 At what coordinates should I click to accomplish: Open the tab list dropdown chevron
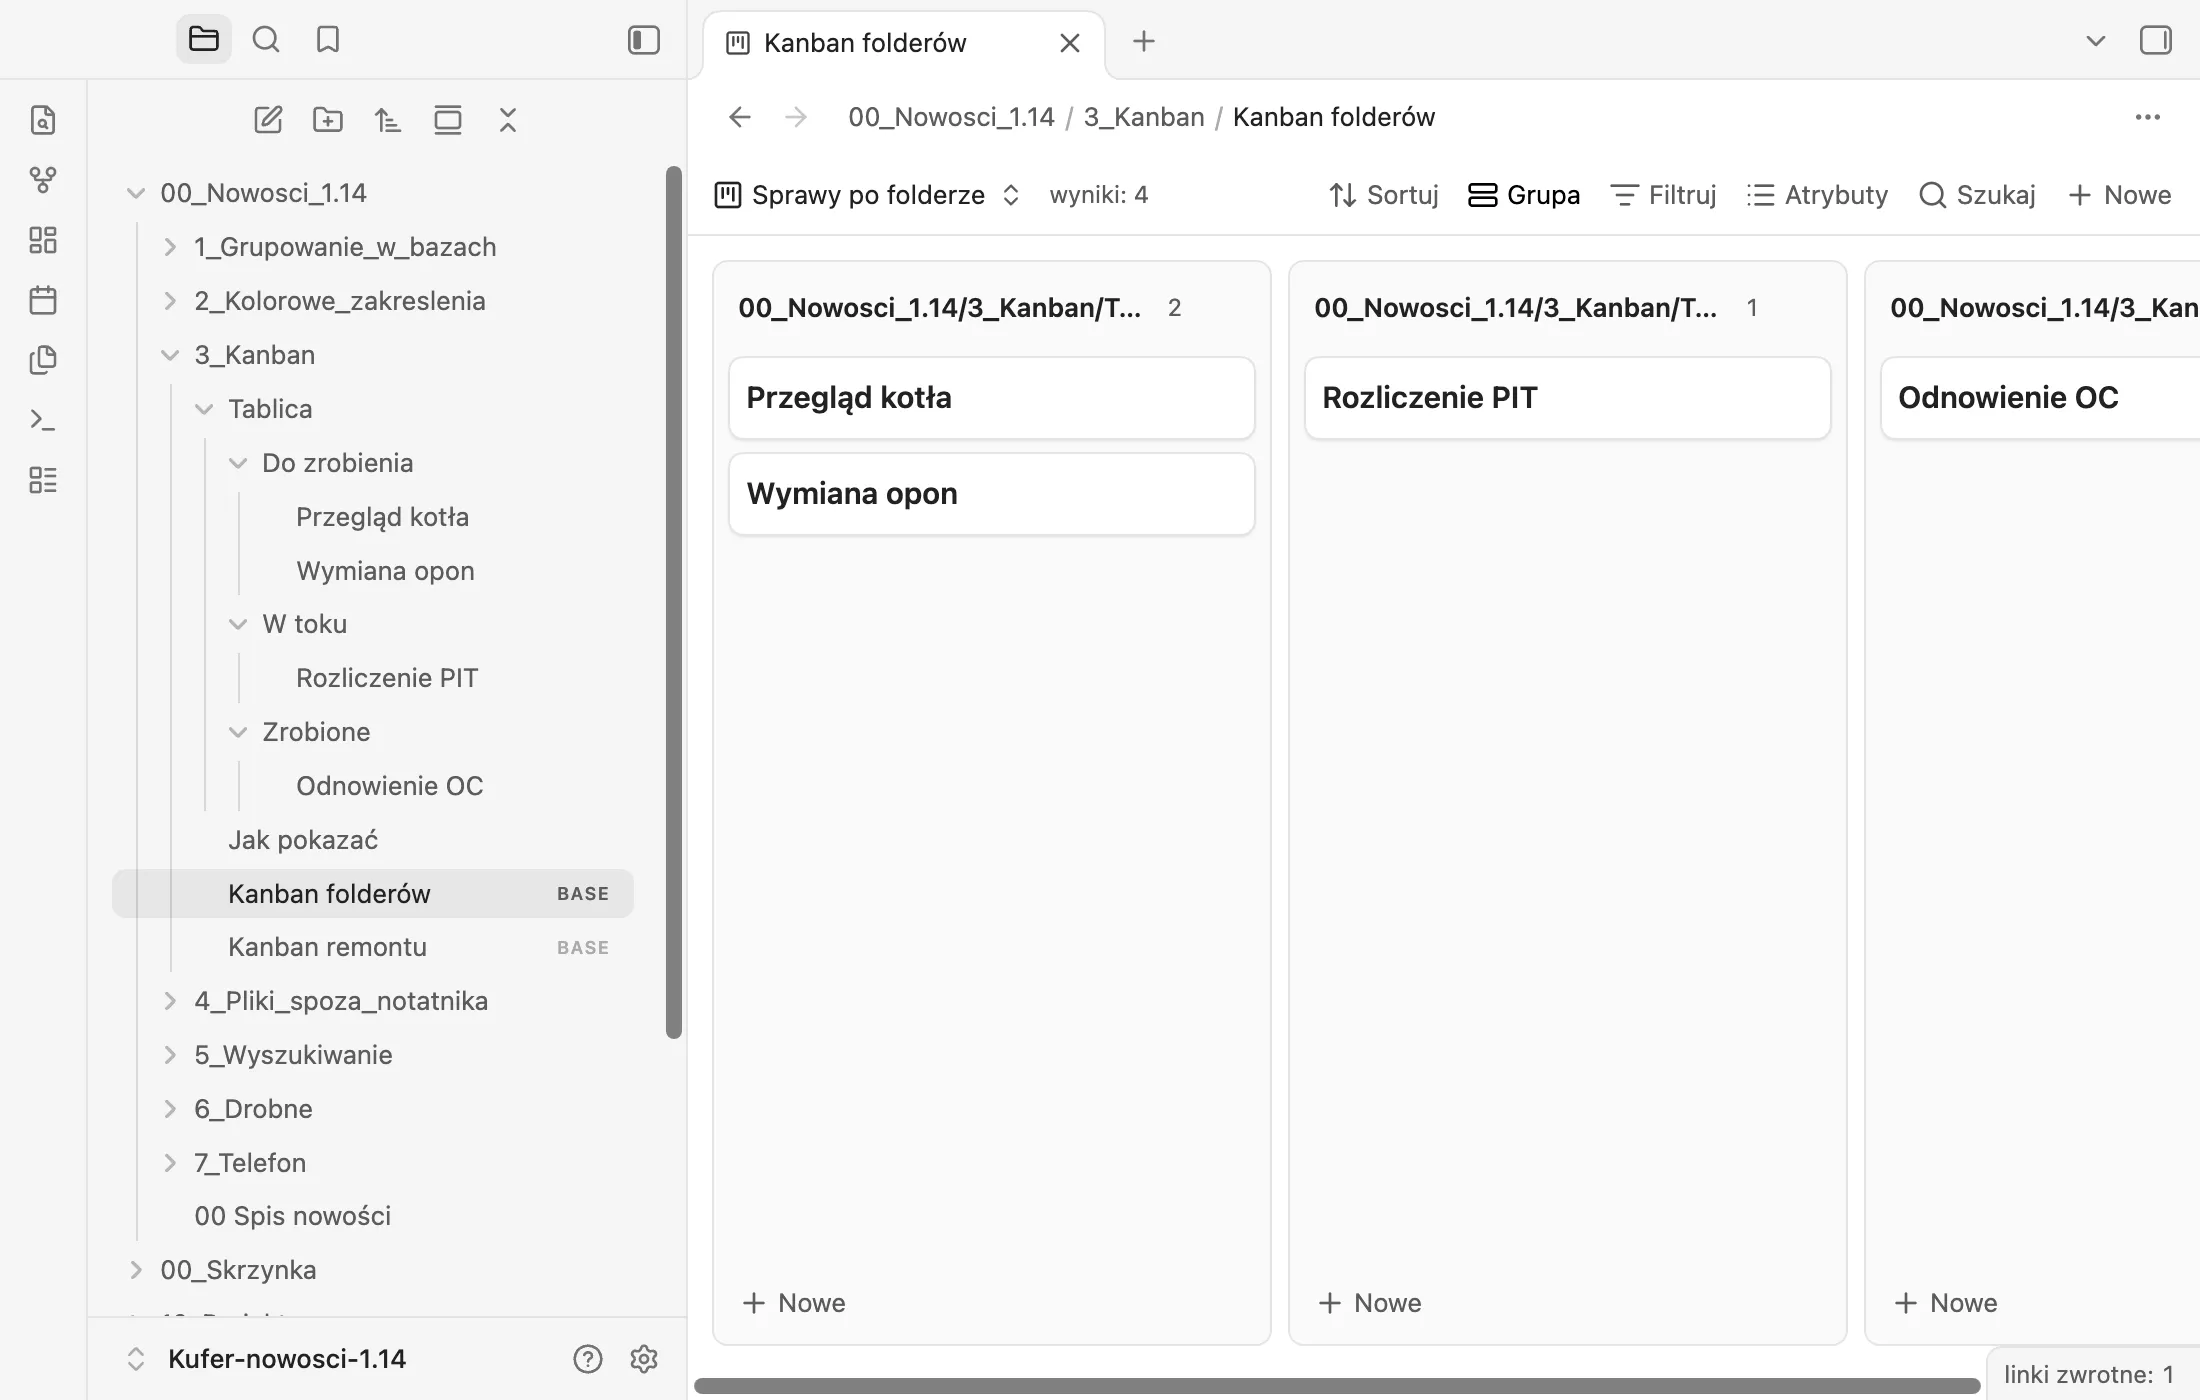coord(2096,41)
